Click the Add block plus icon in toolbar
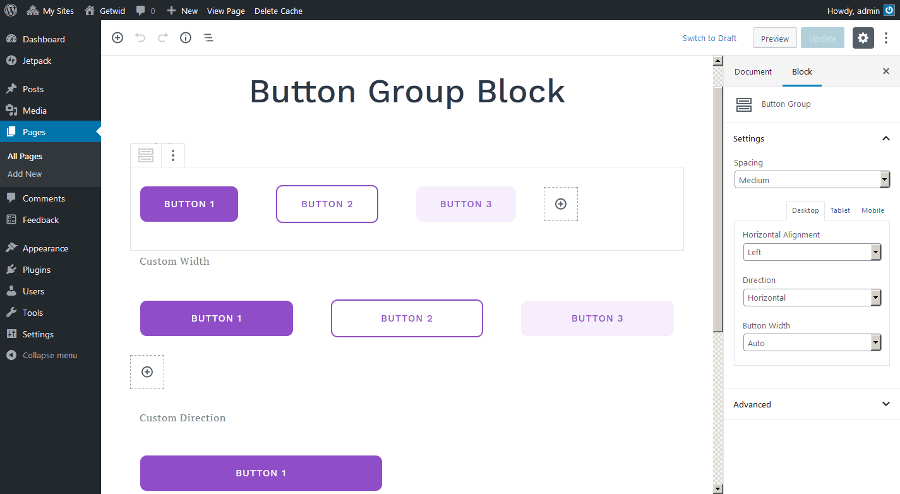This screenshot has width=900, height=494. (x=117, y=38)
